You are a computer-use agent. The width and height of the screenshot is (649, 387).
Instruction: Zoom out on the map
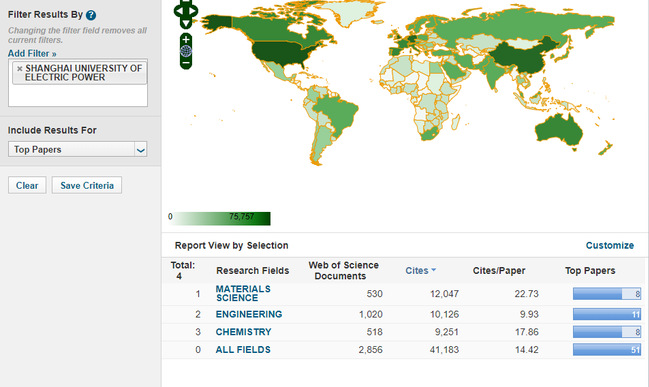click(x=186, y=63)
